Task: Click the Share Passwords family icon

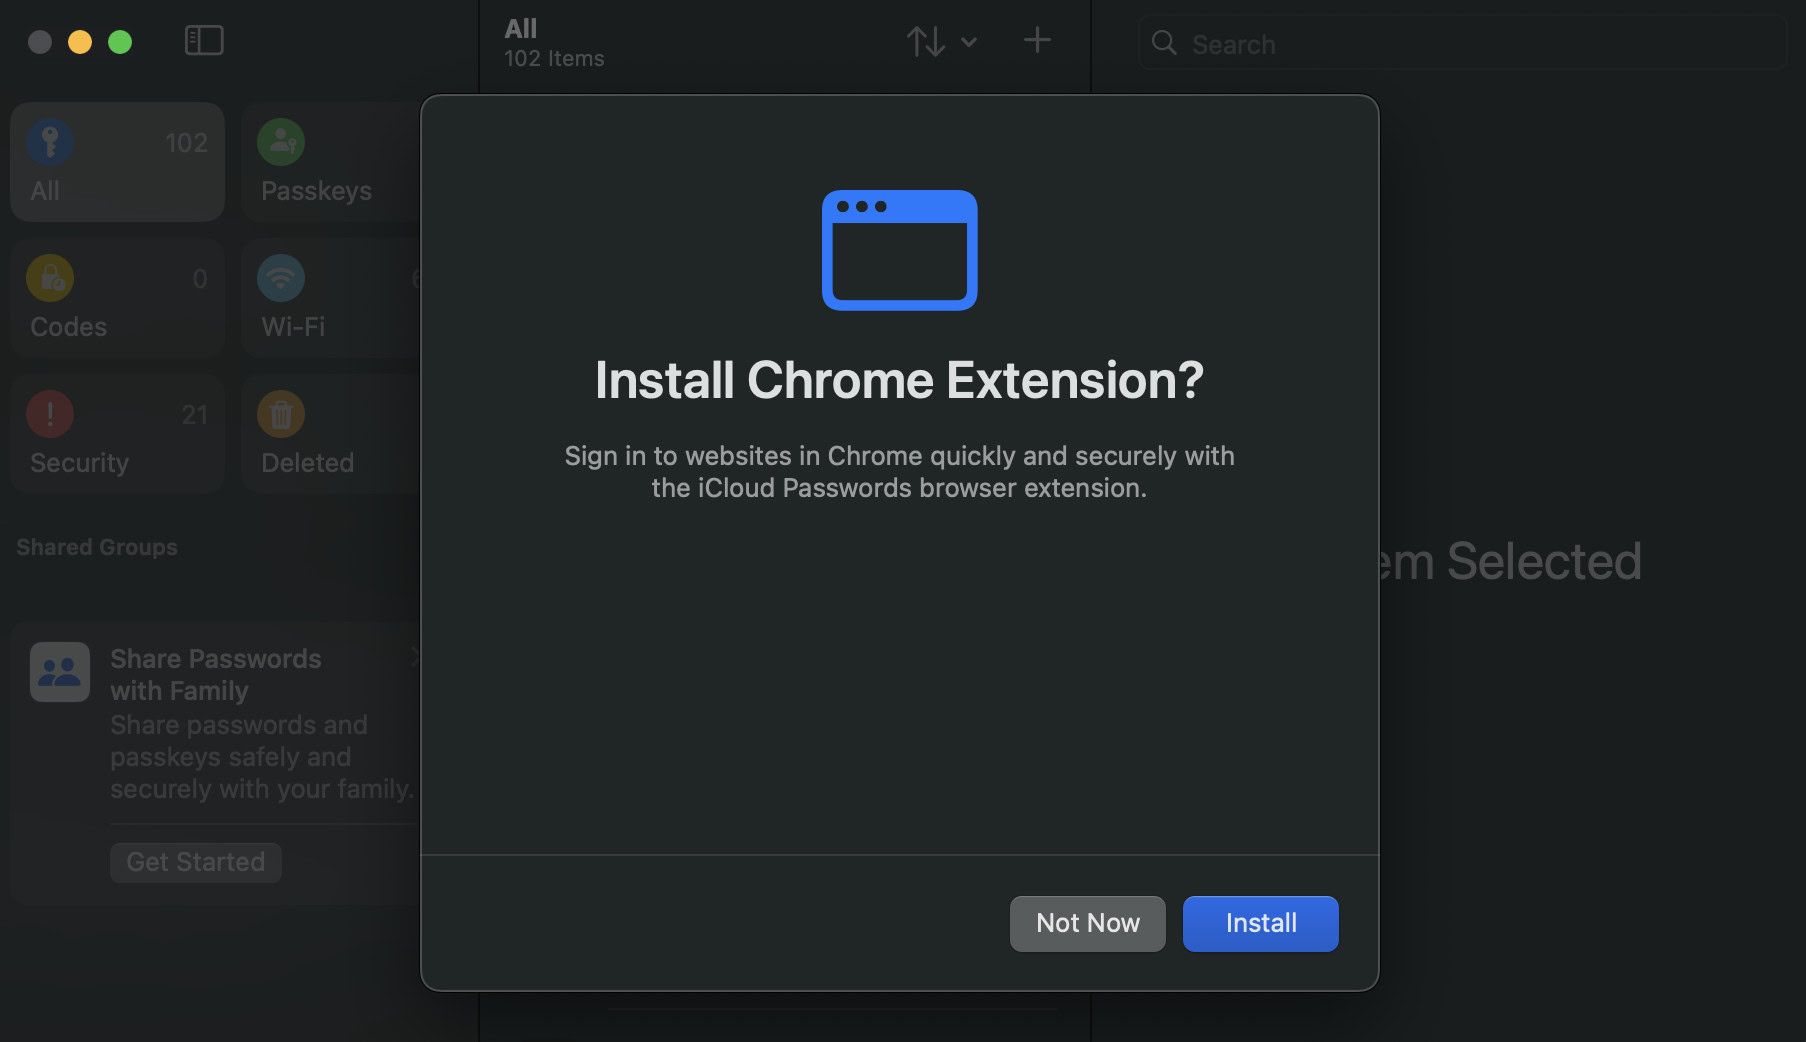Action: pyautogui.click(x=60, y=672)
